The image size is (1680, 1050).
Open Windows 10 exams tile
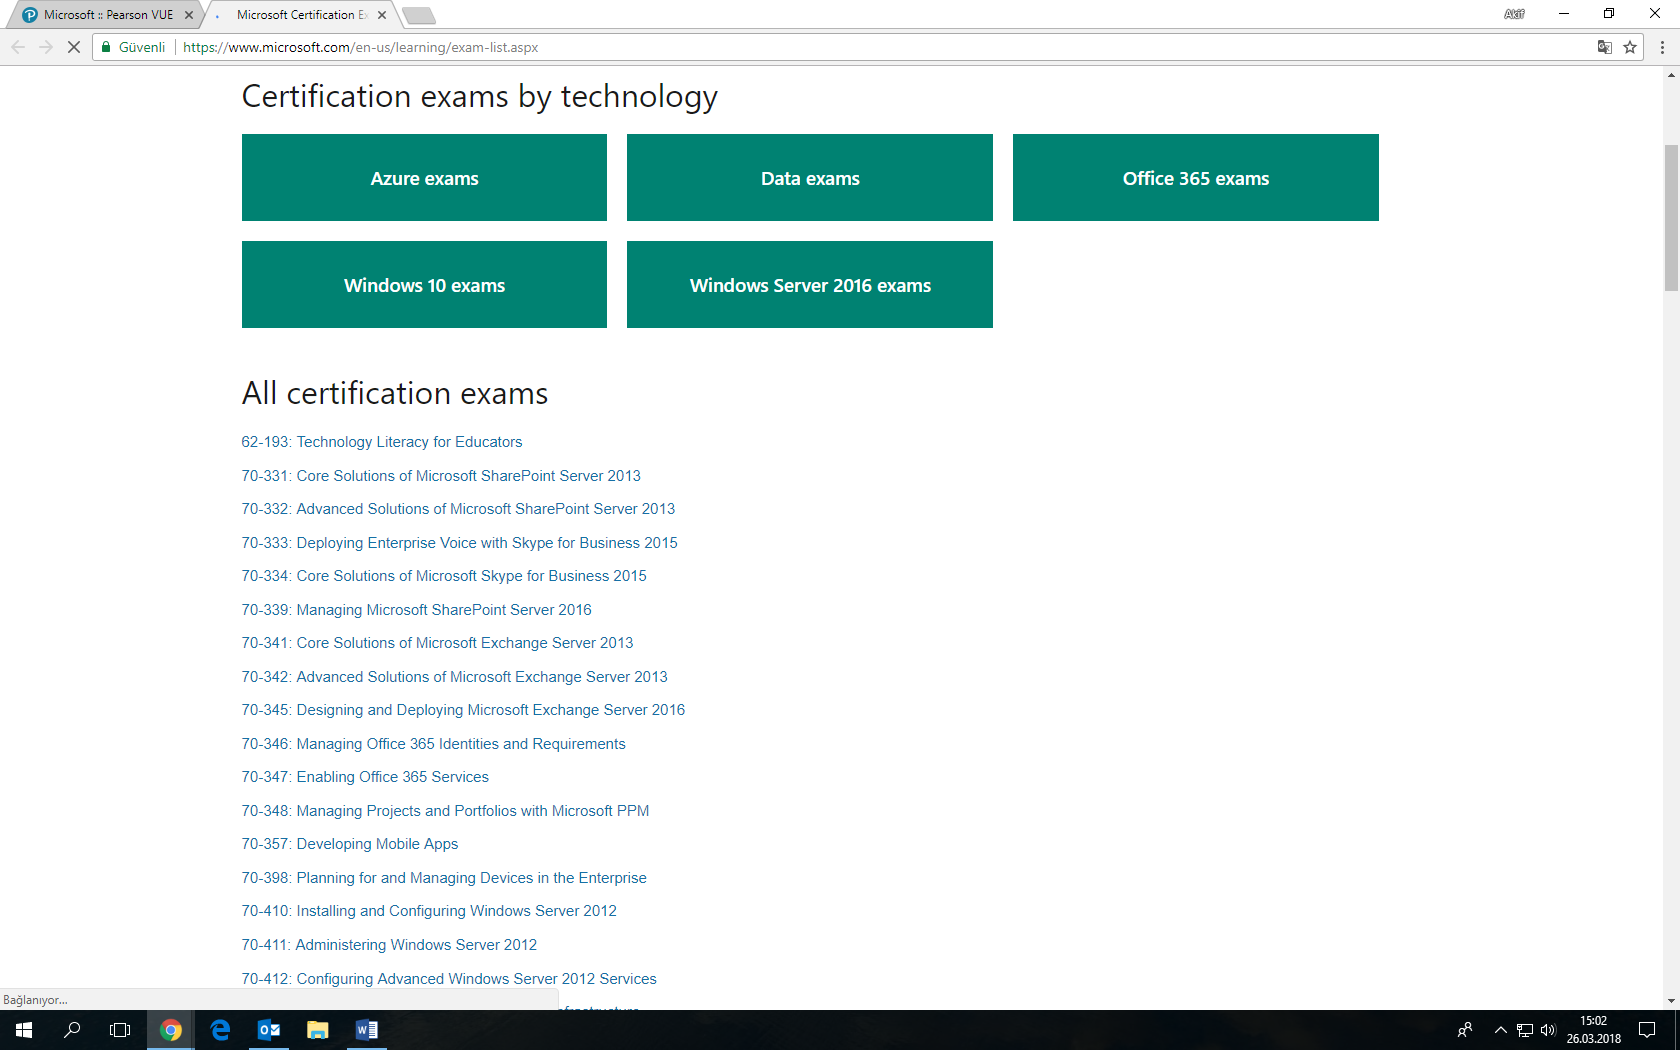point(424,285)
